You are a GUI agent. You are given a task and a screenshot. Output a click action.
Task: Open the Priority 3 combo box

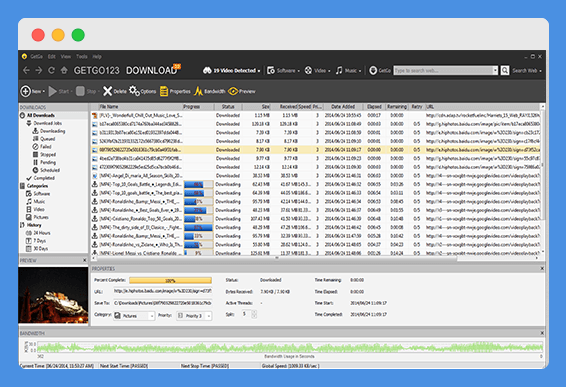pyautogui.click(x=194, y=316)
